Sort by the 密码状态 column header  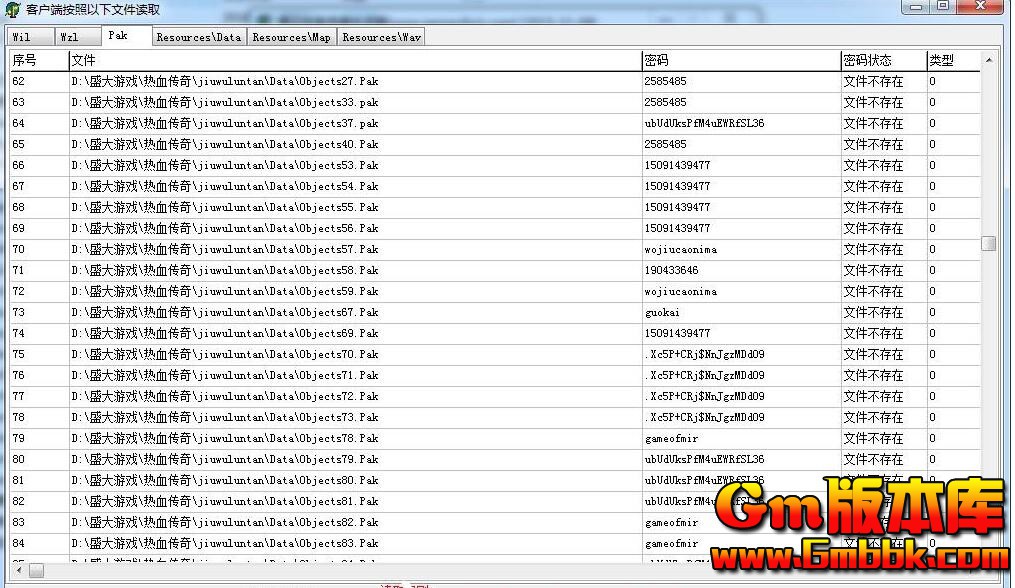(x=882, y=61)
